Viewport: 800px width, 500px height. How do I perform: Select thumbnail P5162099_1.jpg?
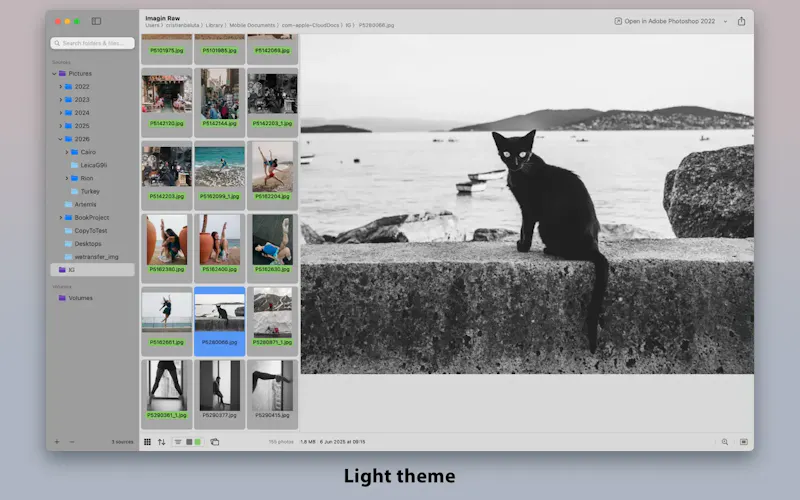click(x=219, y=176)
